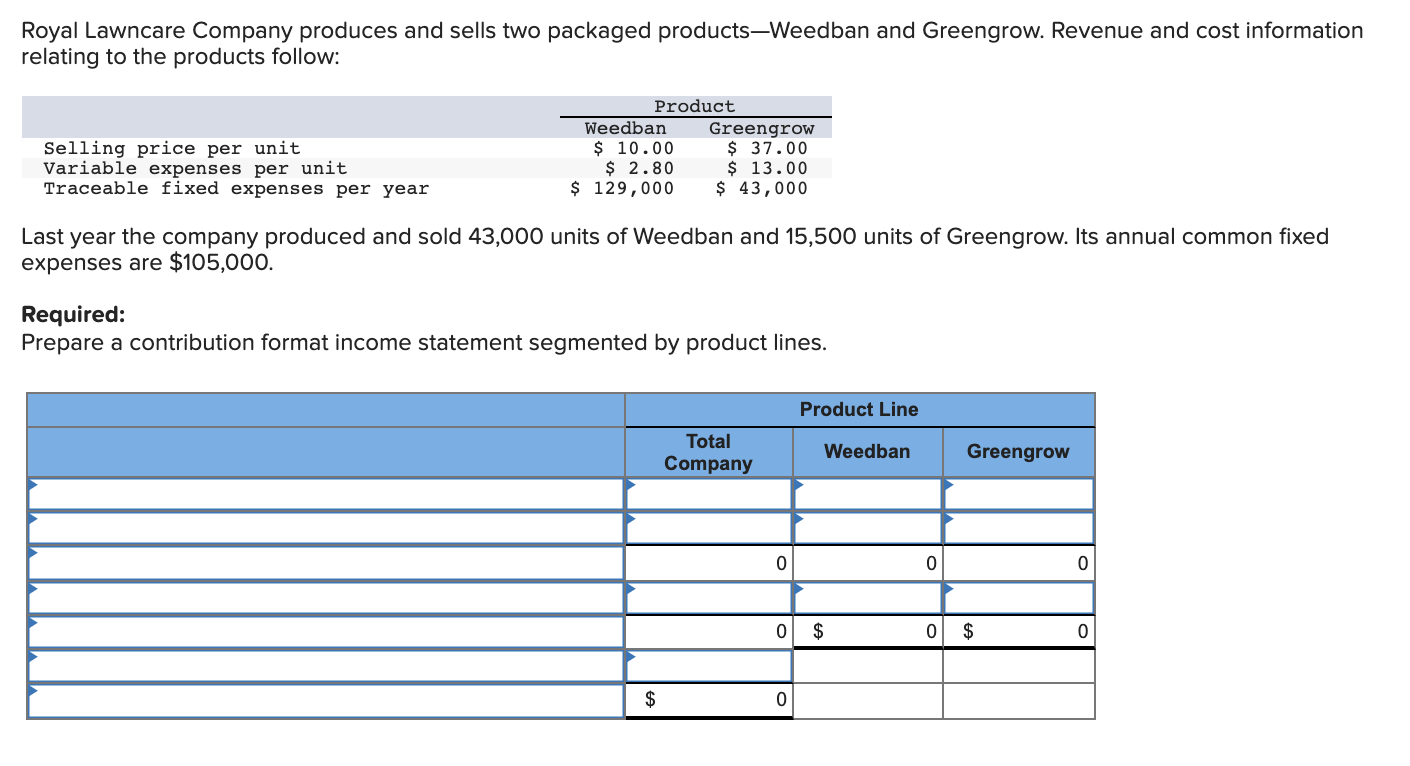Select Total Company input in first row
The height and width of the screenshot is (766, 1410).
click(709, 494)
